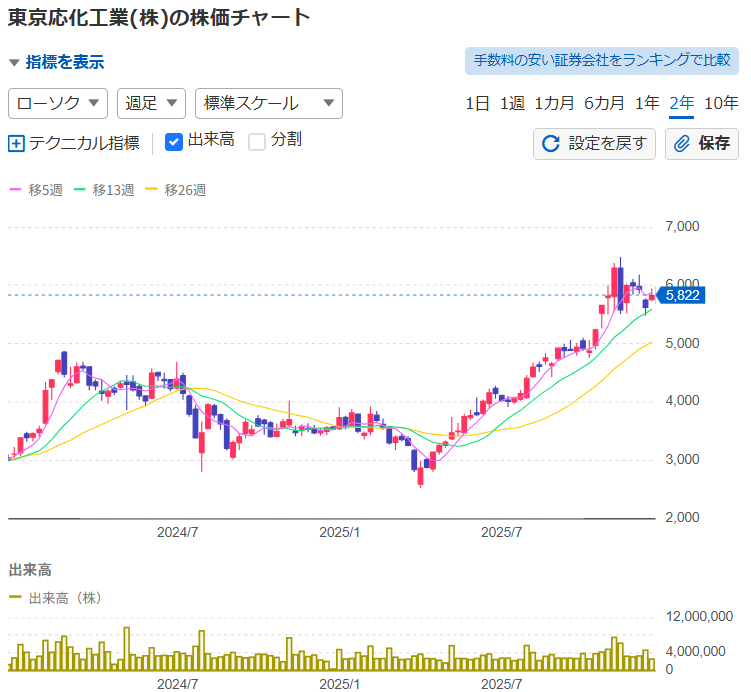The height and width of the screenshot is (692, 751).
Task: Select the 1日 time range
Action: 477,103
